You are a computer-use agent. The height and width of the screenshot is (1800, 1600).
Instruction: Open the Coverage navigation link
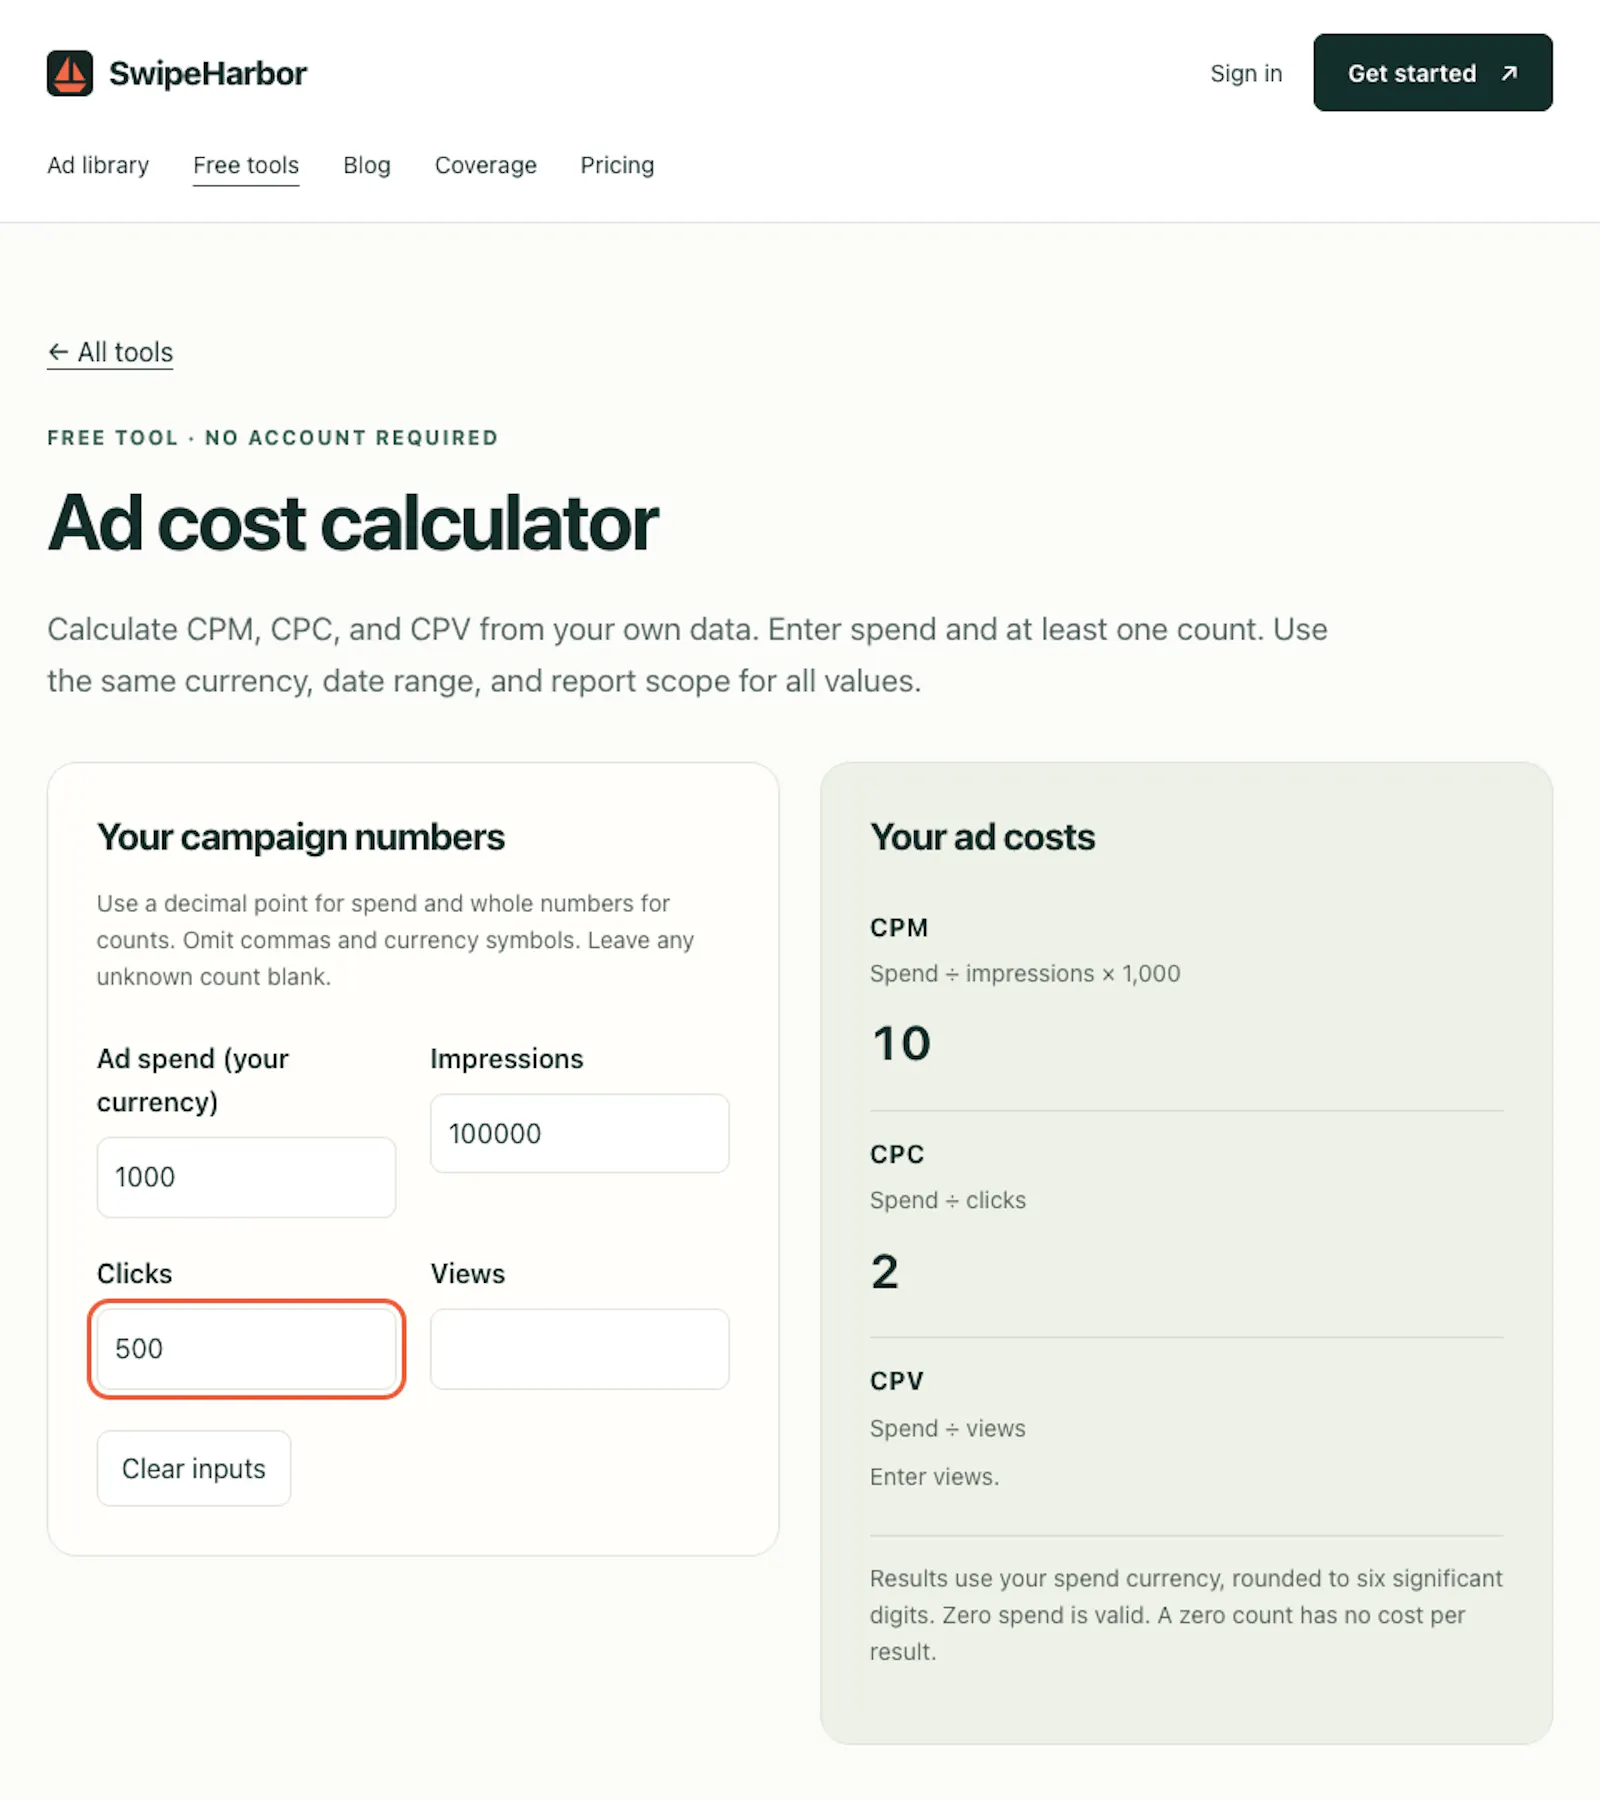click(x=486, y=165)
